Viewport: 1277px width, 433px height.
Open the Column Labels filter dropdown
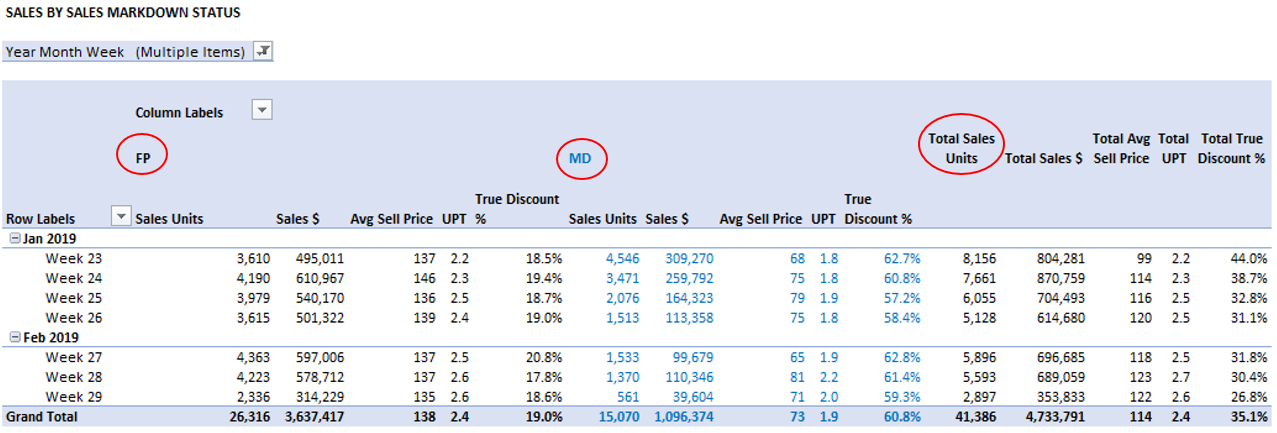[x=261, y=111]
